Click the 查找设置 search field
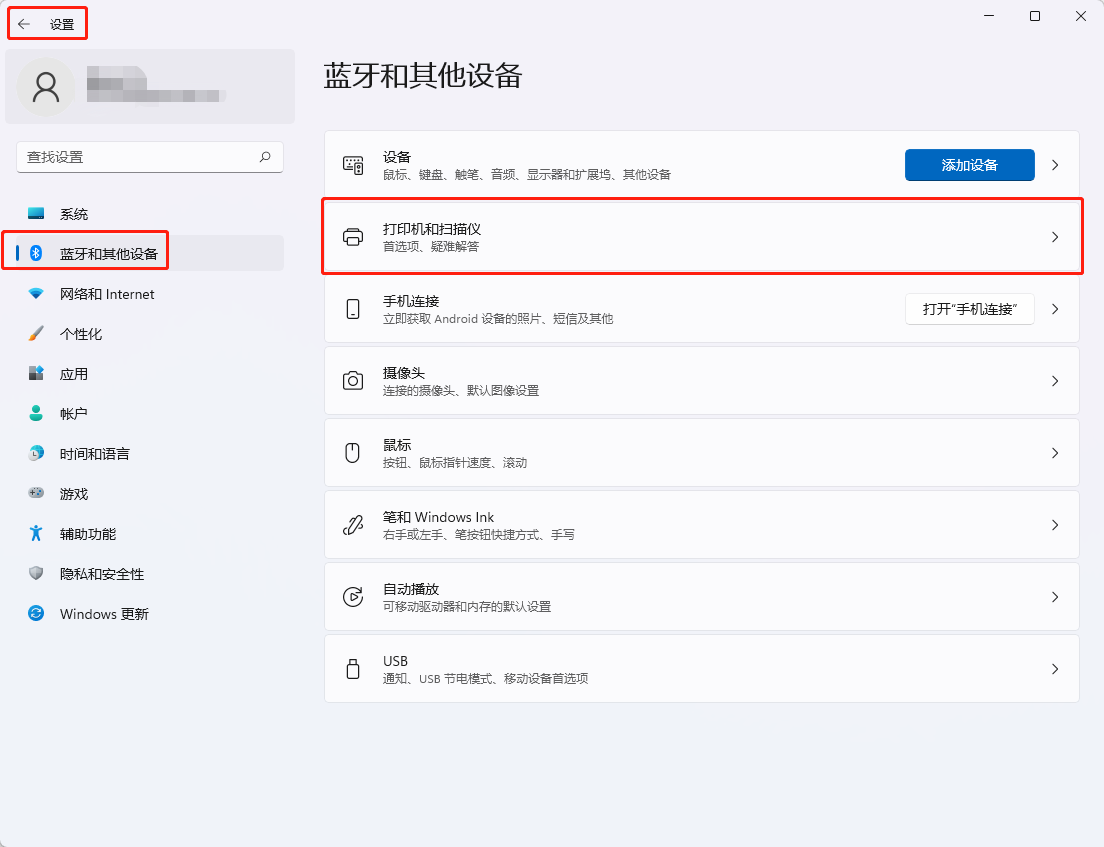 pyautogui.click(x=150, y=157)
